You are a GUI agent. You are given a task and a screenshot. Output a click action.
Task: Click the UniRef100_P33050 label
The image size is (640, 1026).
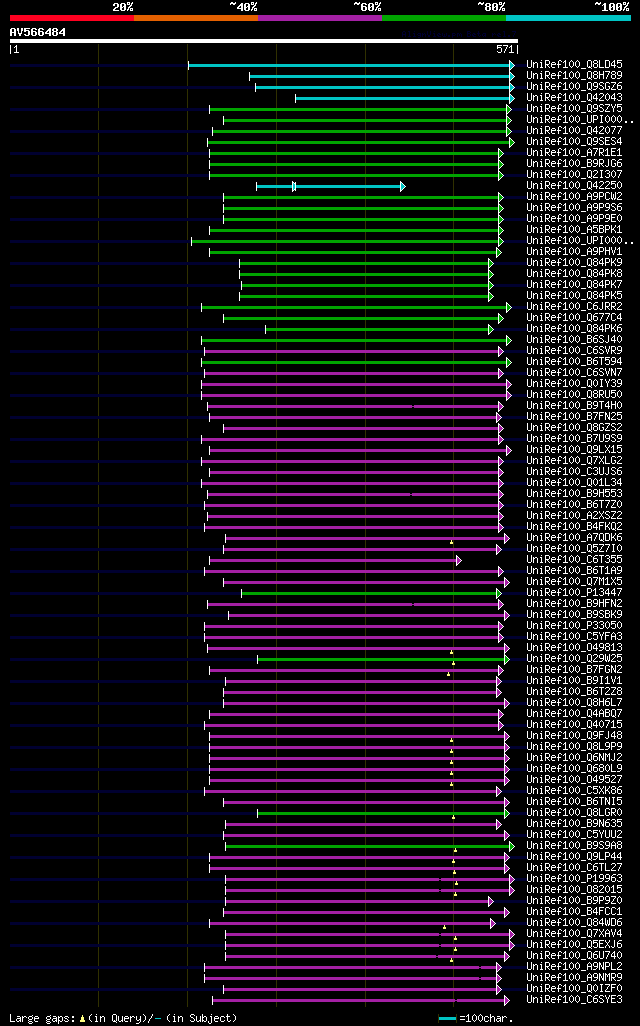tap(575, 626)
